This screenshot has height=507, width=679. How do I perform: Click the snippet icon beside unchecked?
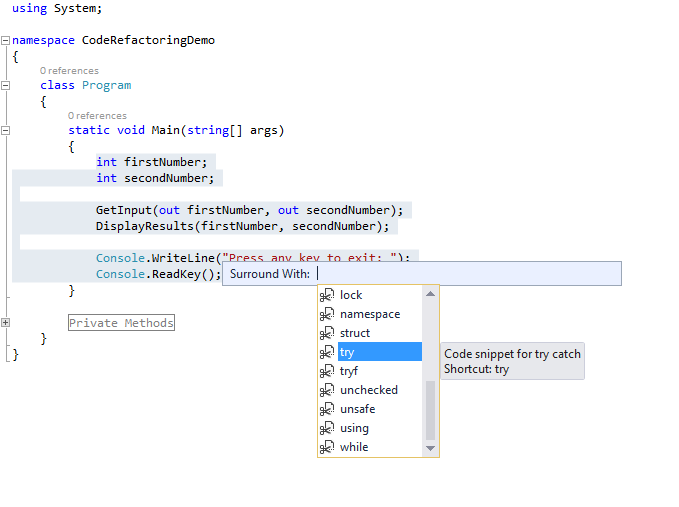pyautogui.click(x=327, y=390)
